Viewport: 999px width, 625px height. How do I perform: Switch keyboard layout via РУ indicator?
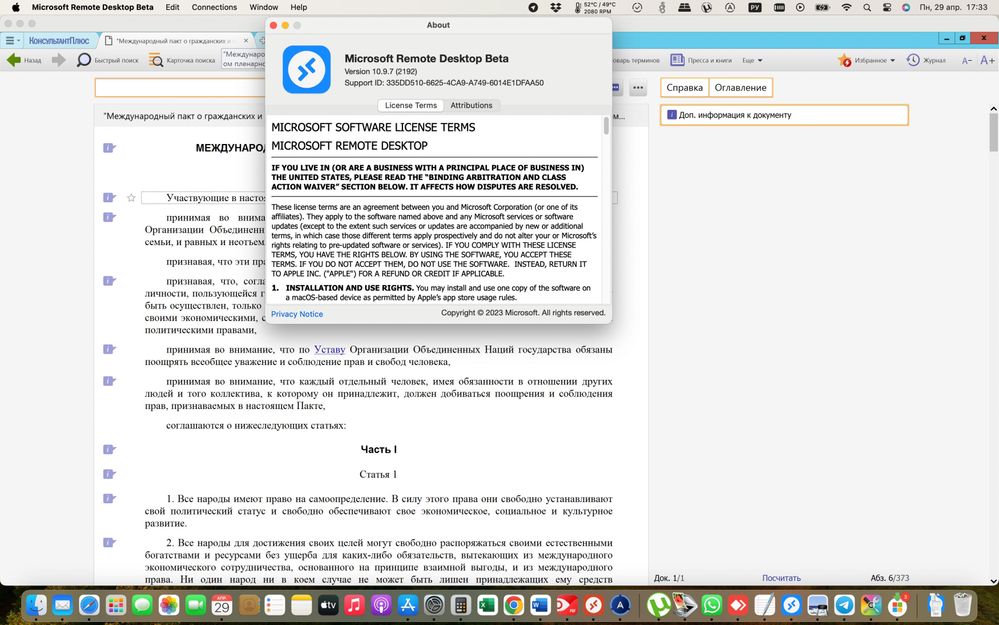click(755, 8)
